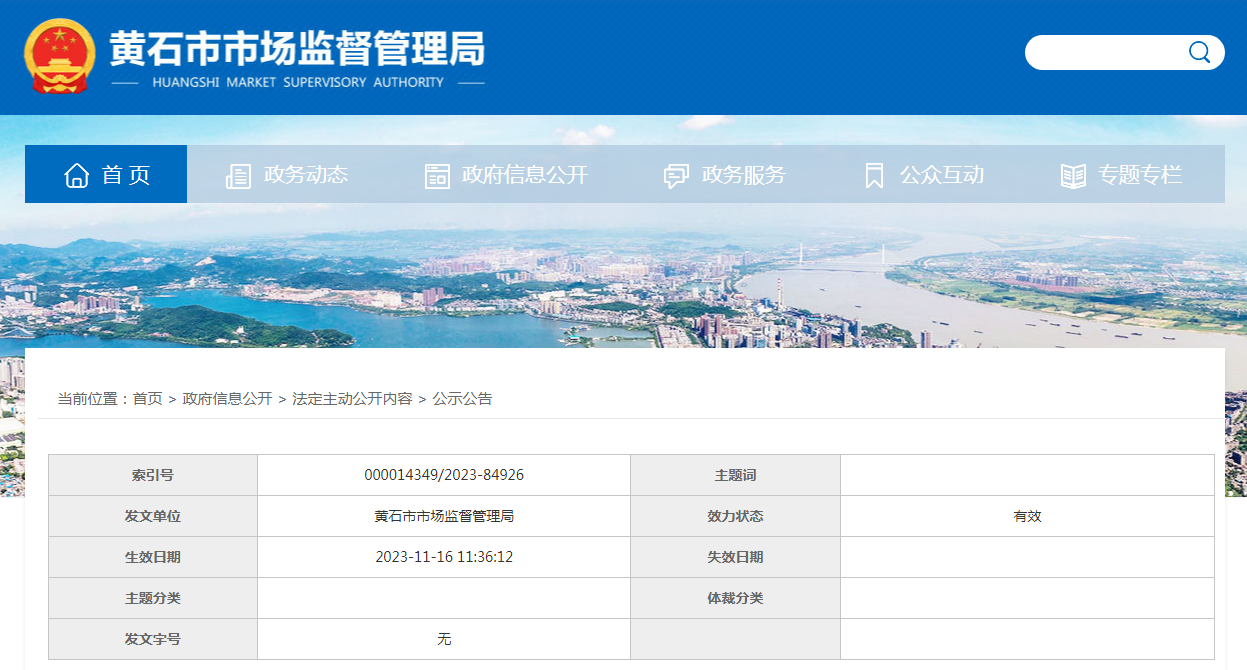Select the 有效 status value
This screenshot has height=670, width=1247.
point(1027,516)
